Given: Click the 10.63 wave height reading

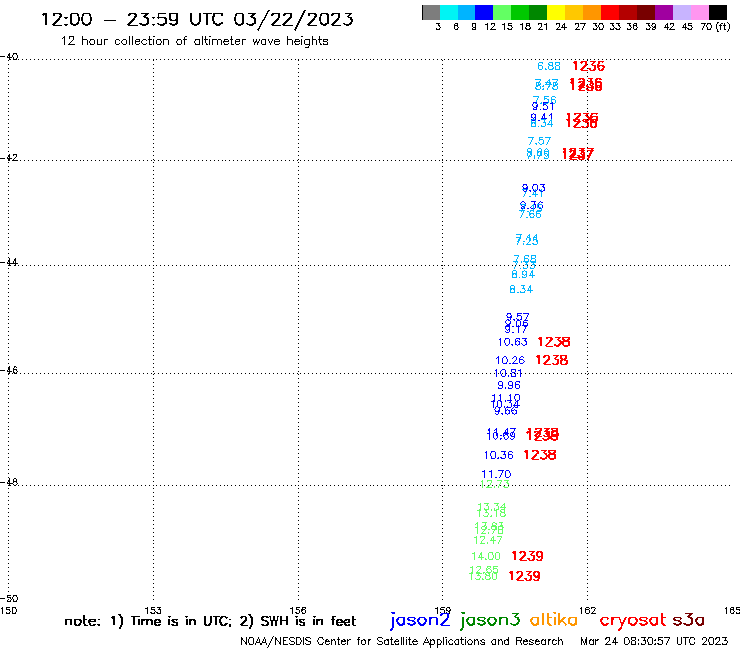Looking at the screenshot, I should 513,342.
